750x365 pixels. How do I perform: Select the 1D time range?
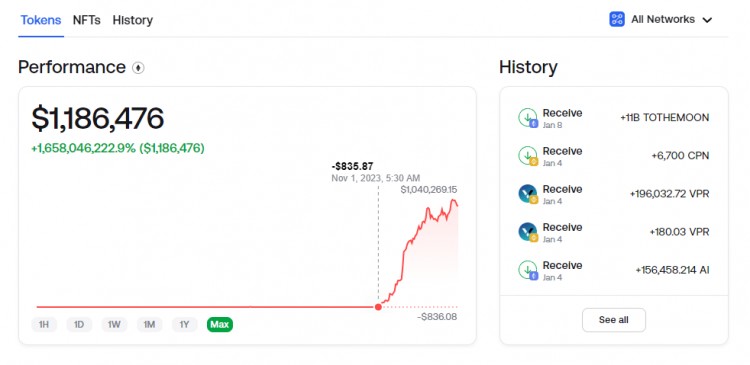79,325
